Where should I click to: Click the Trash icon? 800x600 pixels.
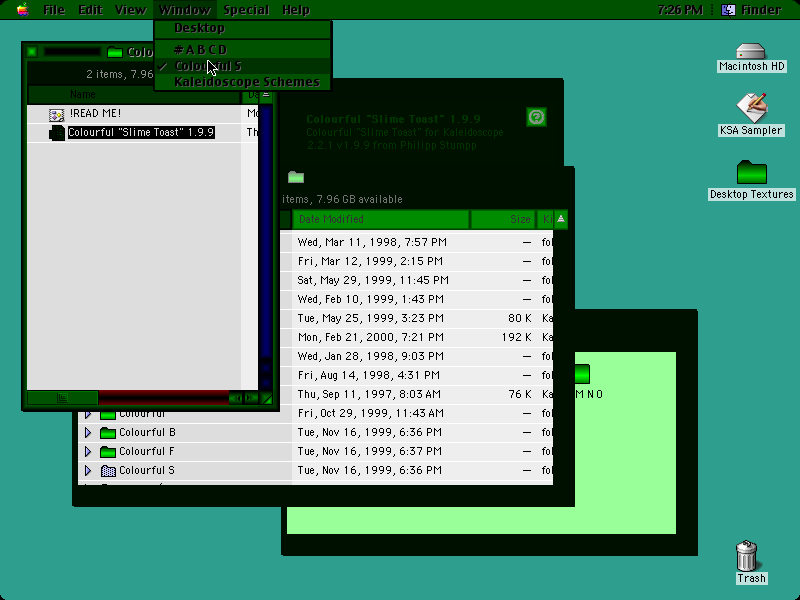click(x=747, y=556)
